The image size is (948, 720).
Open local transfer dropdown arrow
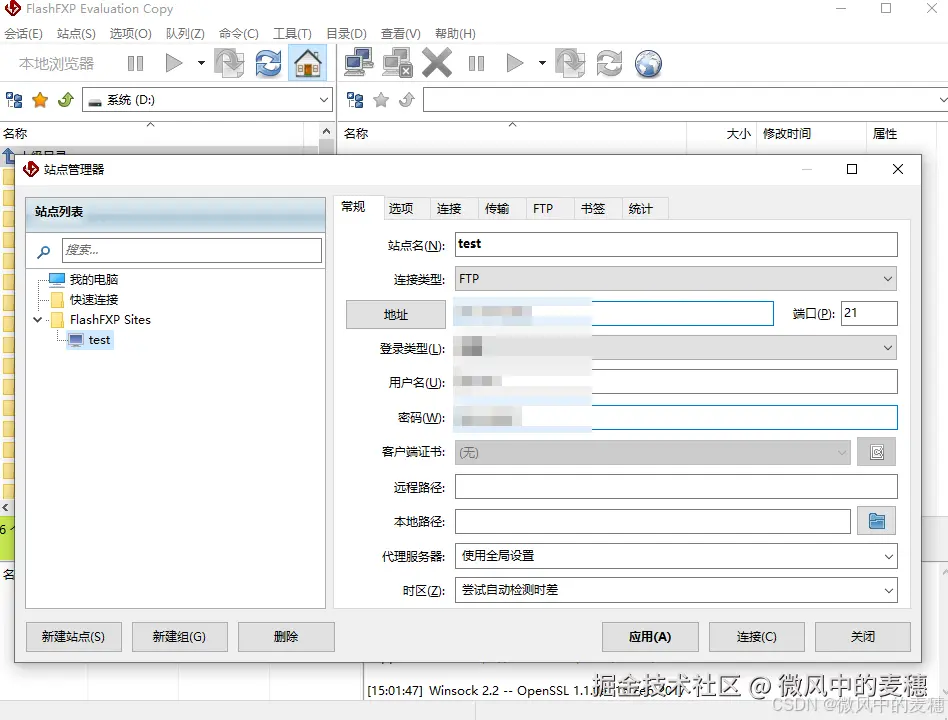201,63
